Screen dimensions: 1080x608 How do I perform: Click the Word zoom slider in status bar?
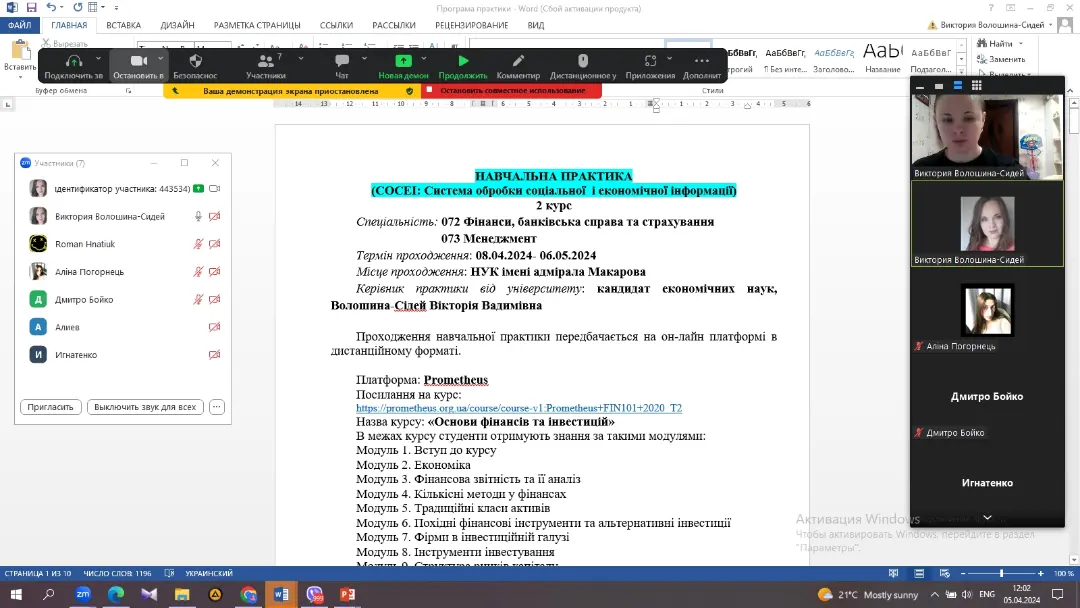1001,574
